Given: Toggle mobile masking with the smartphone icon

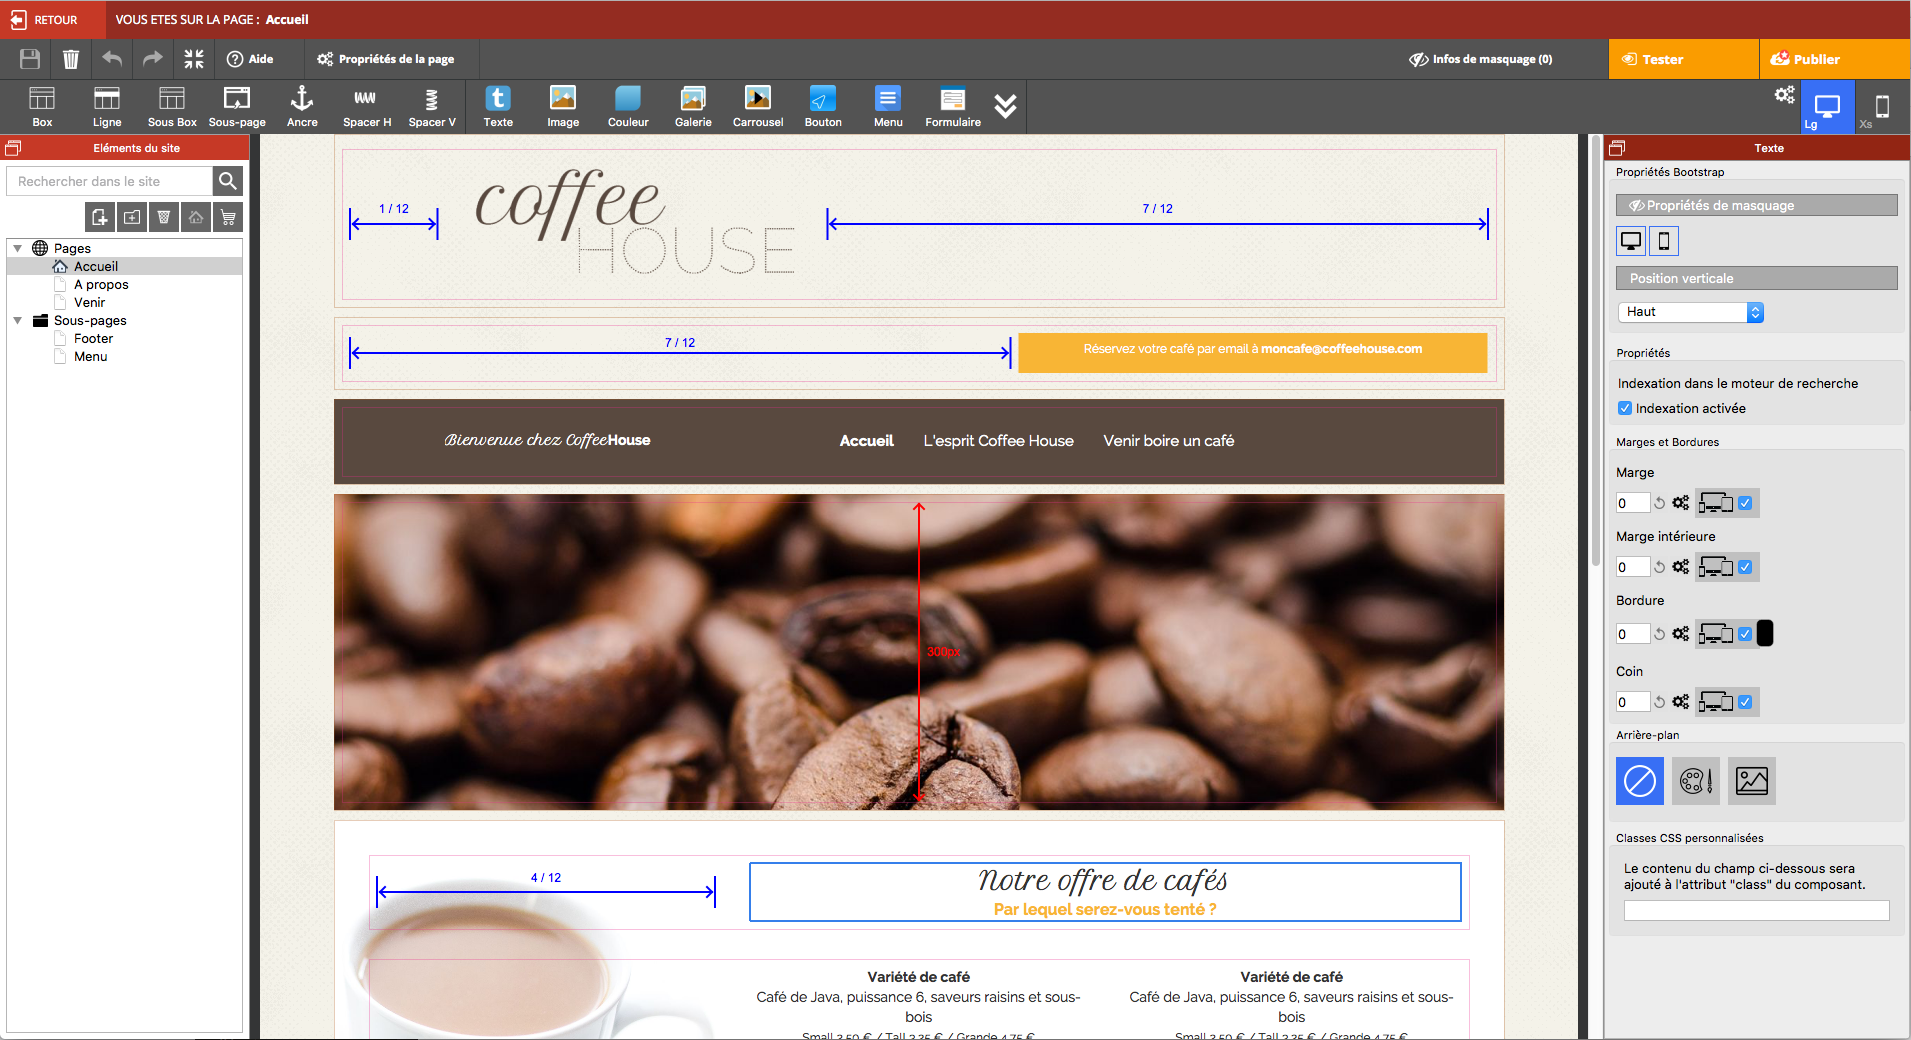Looking at the screenshot, I should pyautogui.click(x=1663, y=240).
